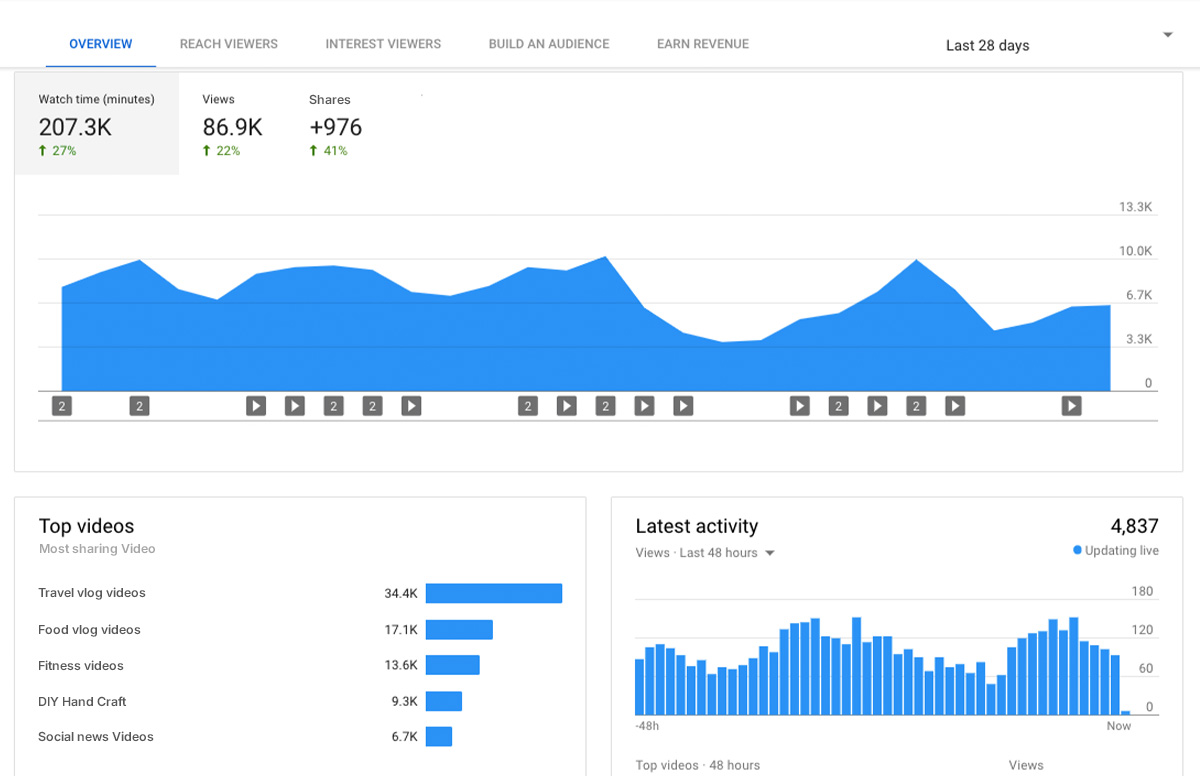Click the 6.7K axis label
Screen dimensions: 1200x776
[1139, 295]
